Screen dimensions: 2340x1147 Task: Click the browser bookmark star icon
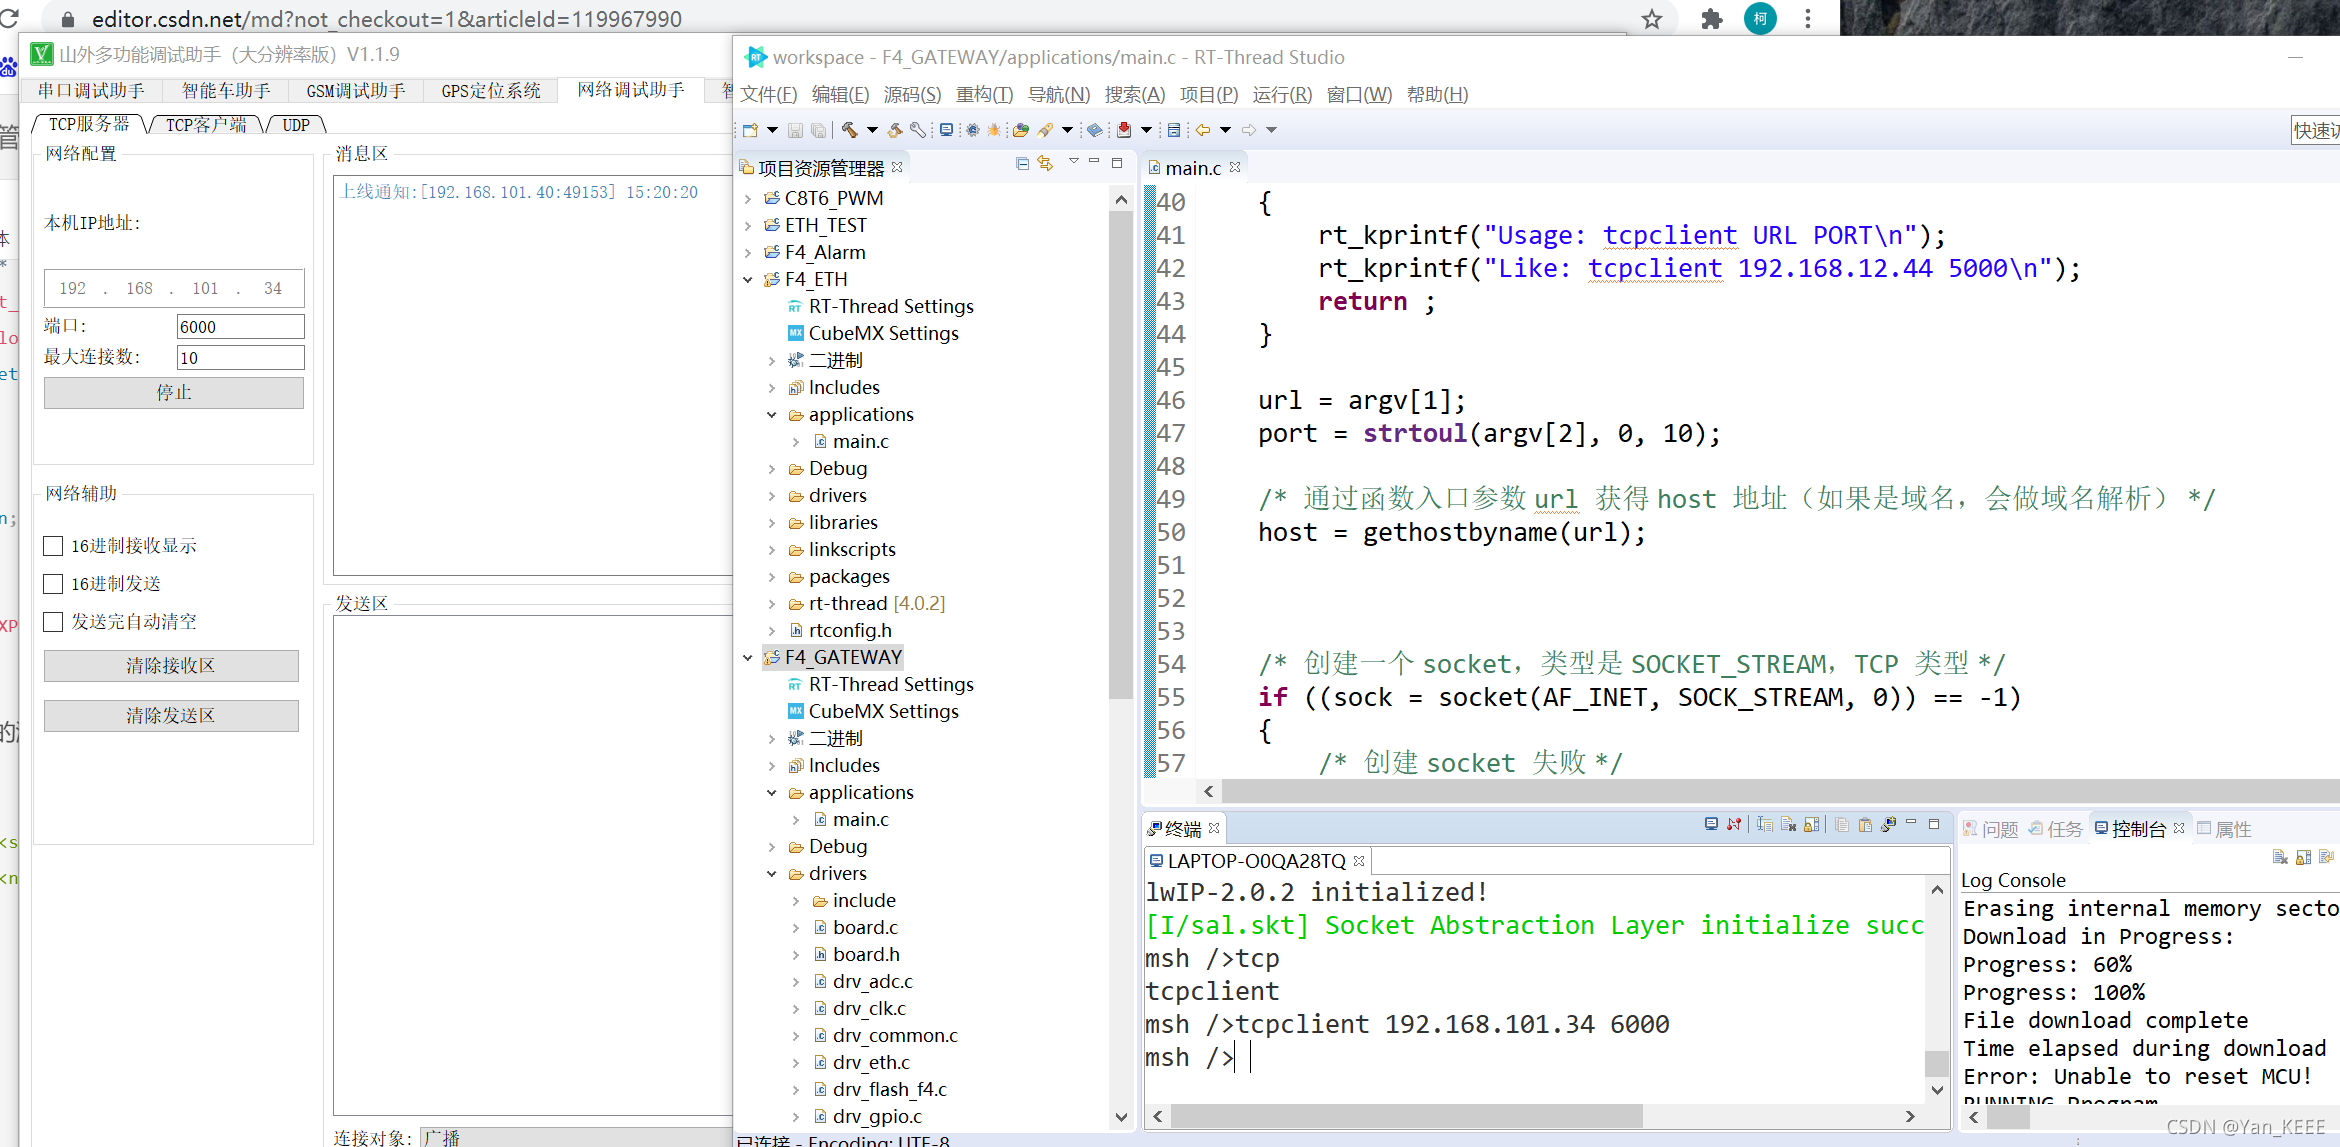click(x=1652, y=19)
